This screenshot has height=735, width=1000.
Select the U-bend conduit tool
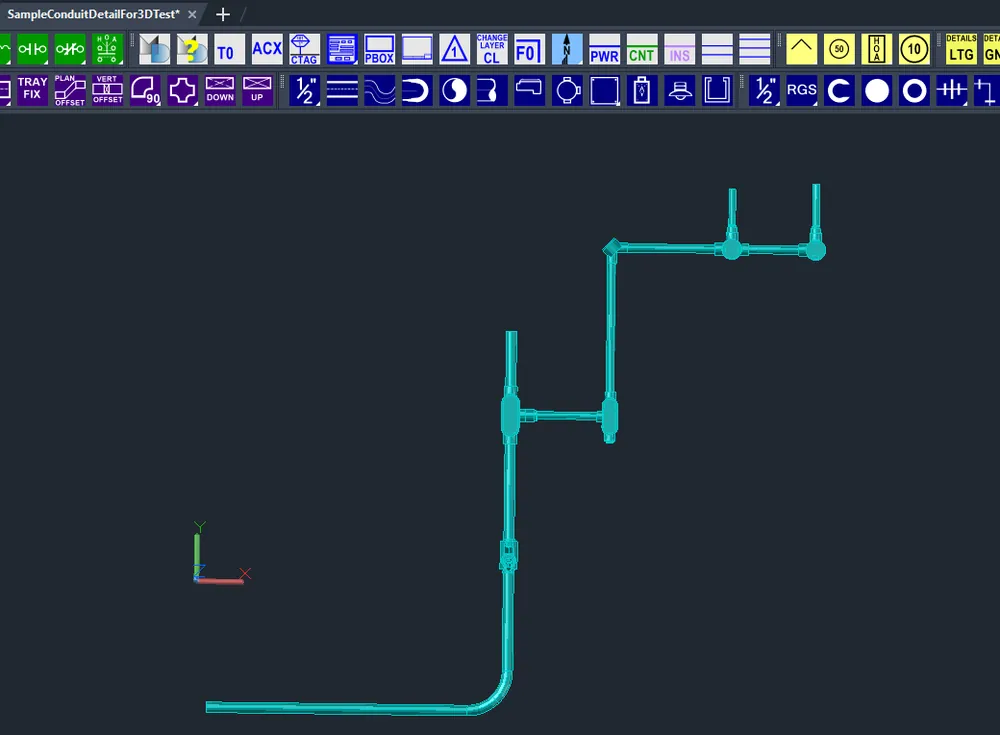pos(417,90)
